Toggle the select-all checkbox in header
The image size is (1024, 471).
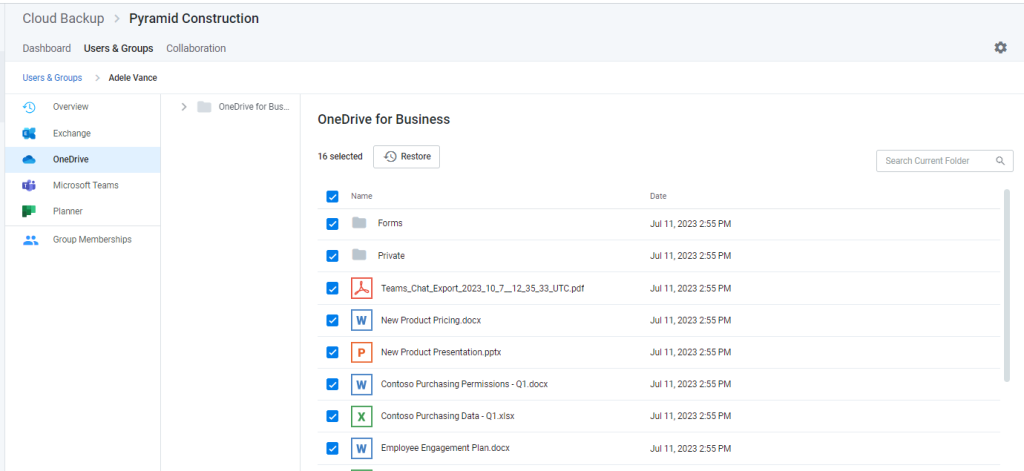332,197
